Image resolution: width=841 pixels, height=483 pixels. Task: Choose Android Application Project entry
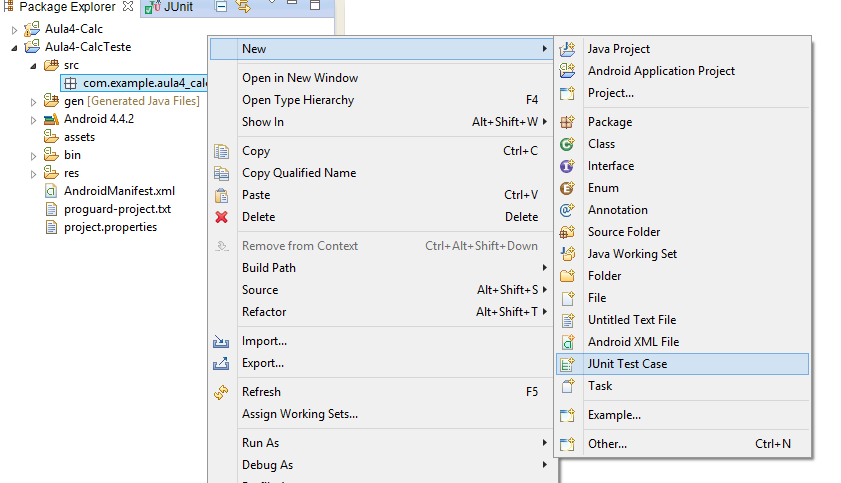682,71
